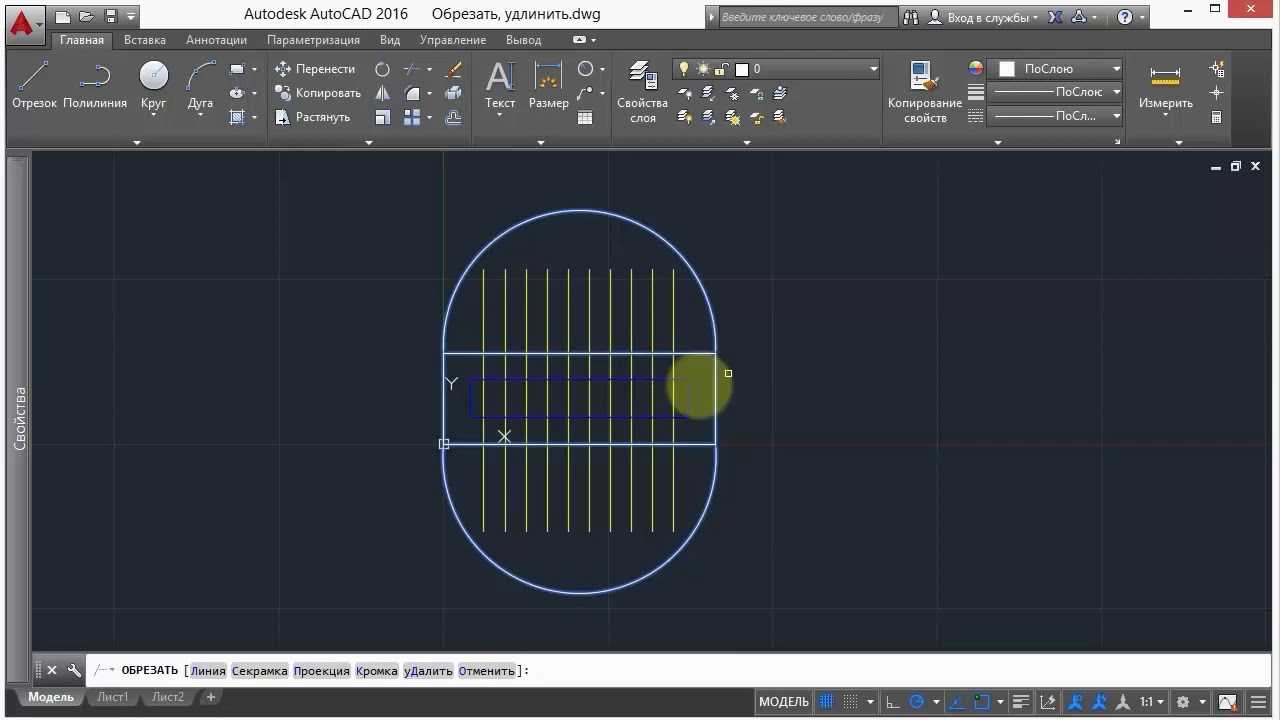Click the Перенести move button
This screenshot has width=1280, height=720.
point(315,69)
